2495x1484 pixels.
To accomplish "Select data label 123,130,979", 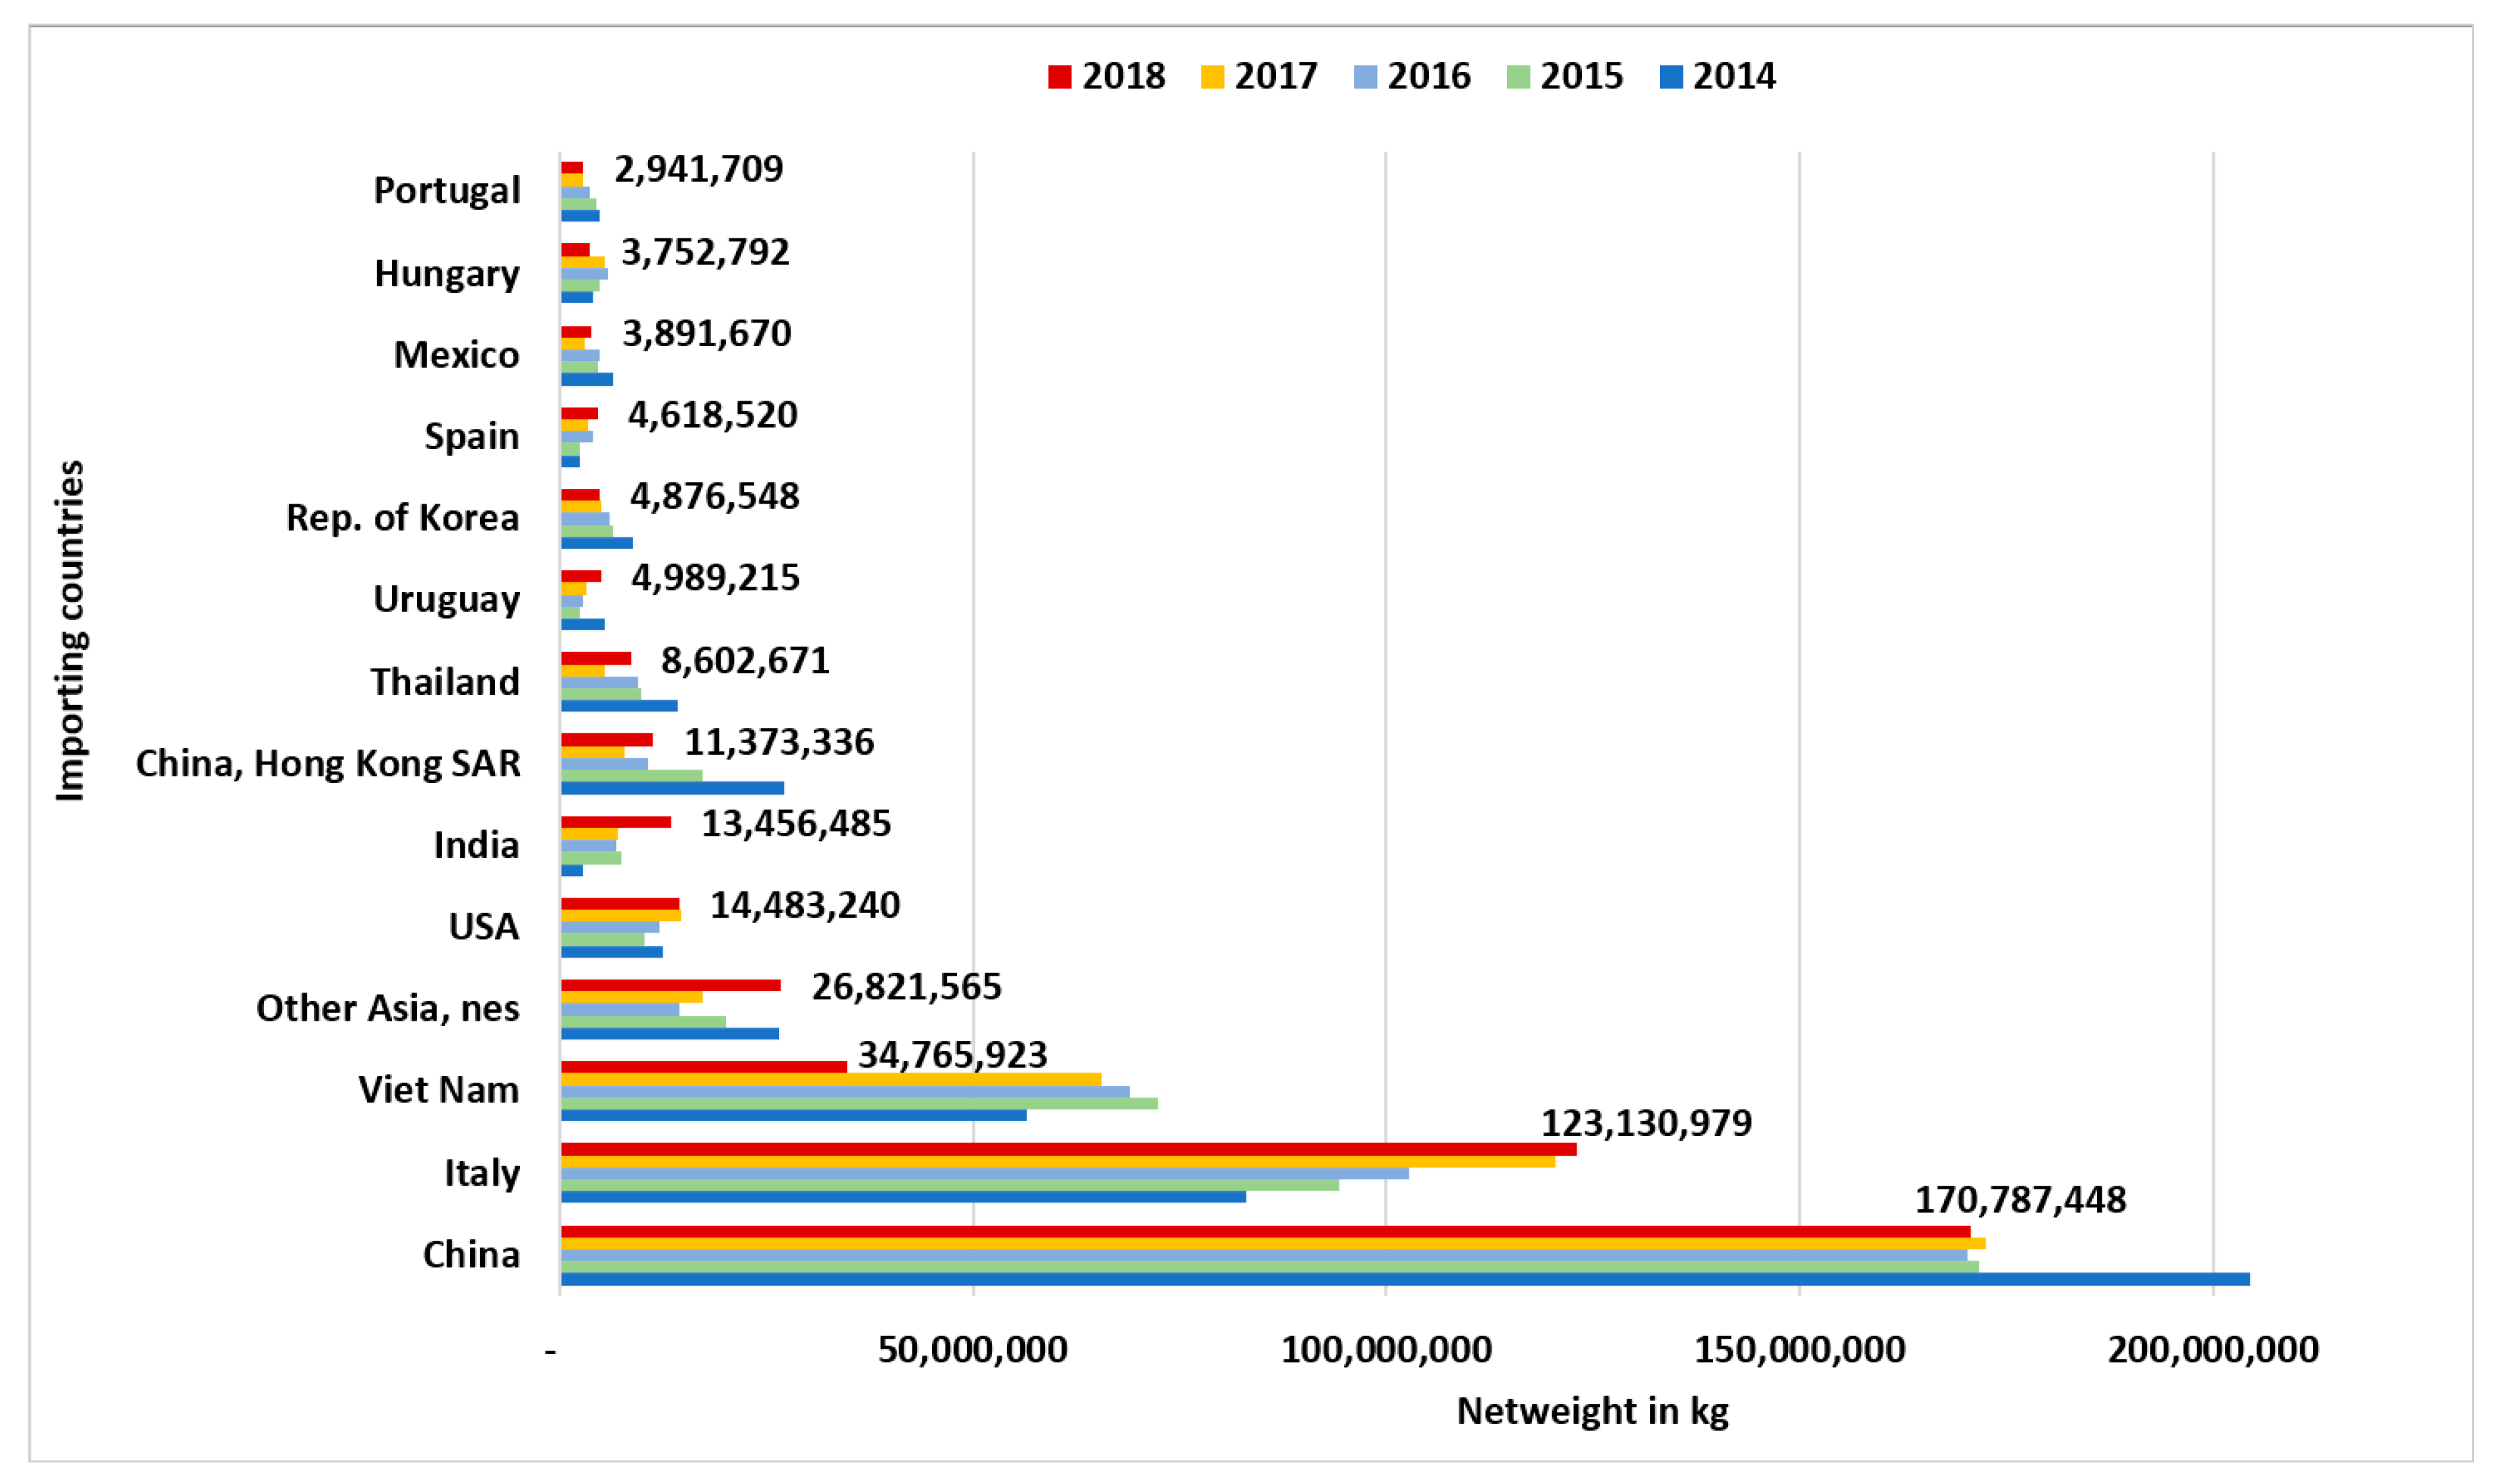I will (x=1646, y=1124).
